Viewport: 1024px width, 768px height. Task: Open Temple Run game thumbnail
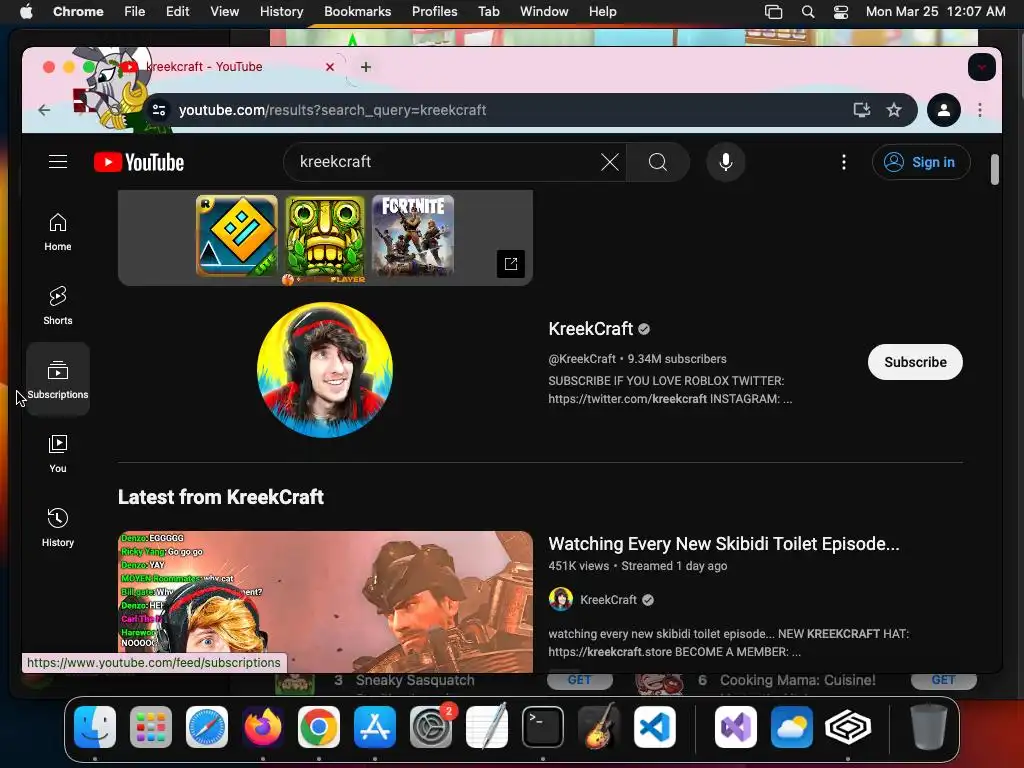tap(325, 238)
